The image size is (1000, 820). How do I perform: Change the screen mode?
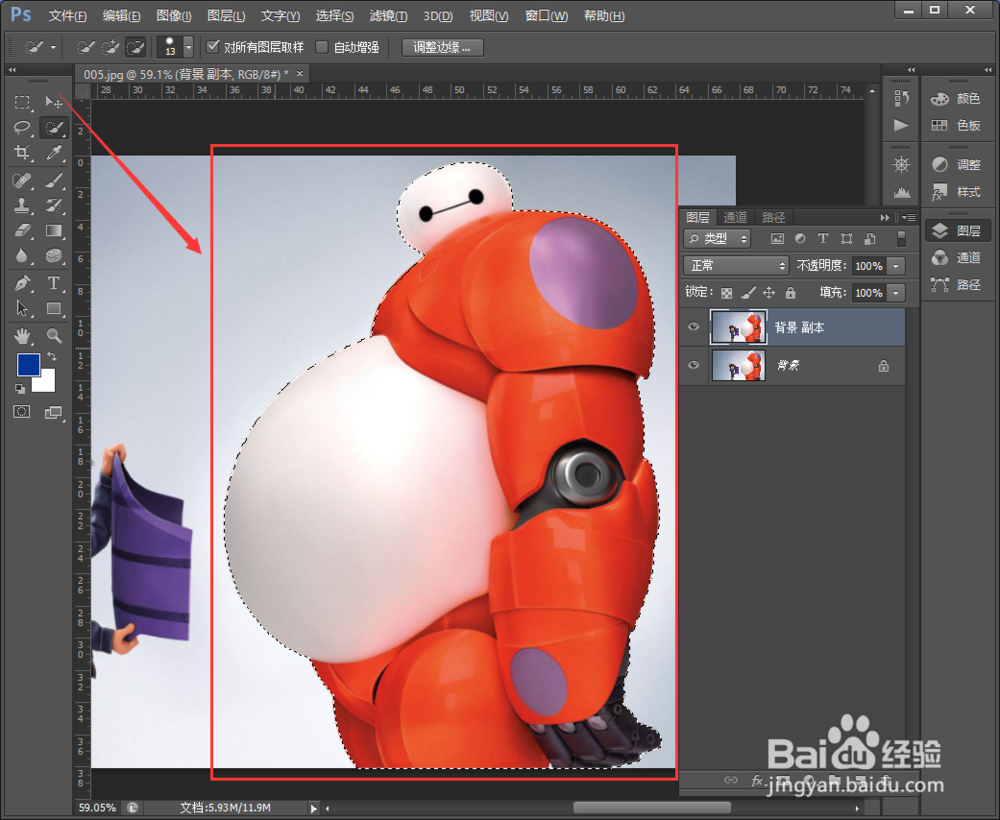tap(54, 413)
